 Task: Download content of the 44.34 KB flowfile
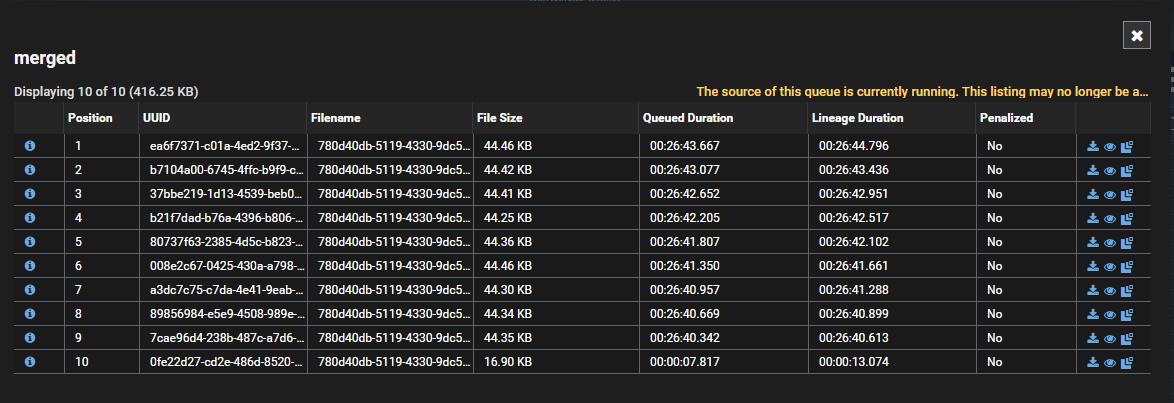coord(1093,314)
